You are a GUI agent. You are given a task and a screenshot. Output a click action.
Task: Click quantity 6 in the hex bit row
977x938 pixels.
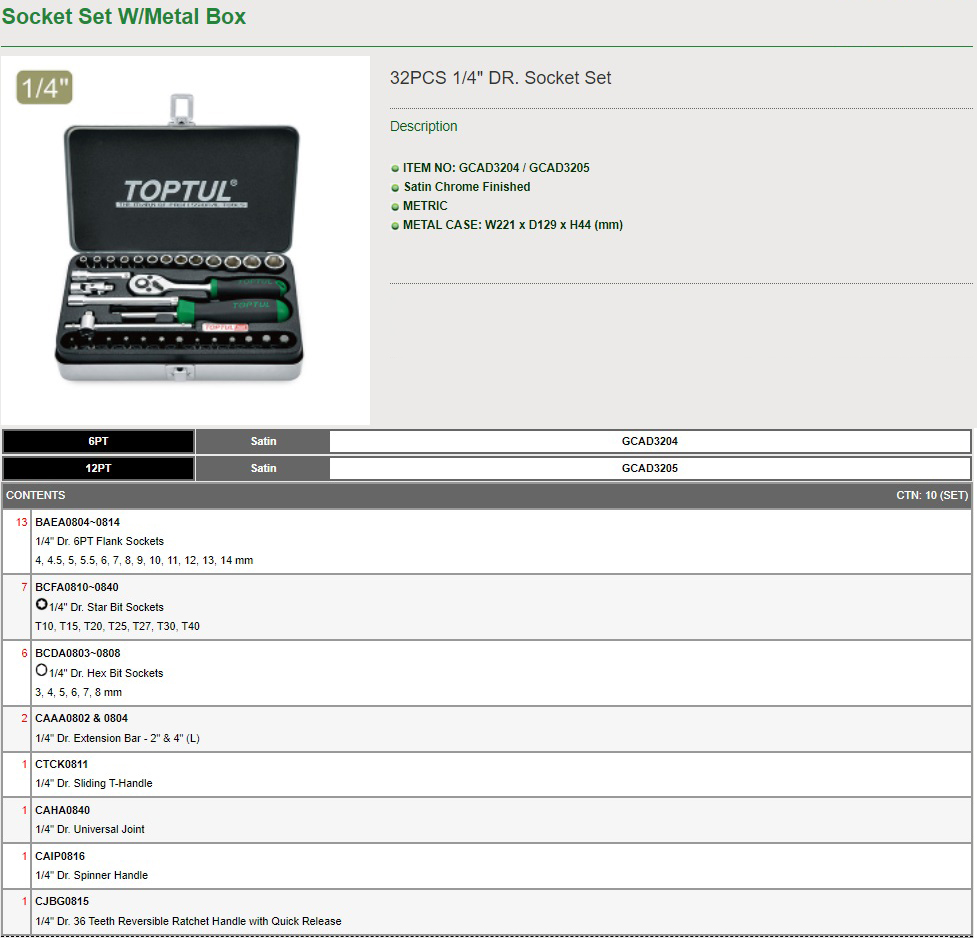point(24,653)
